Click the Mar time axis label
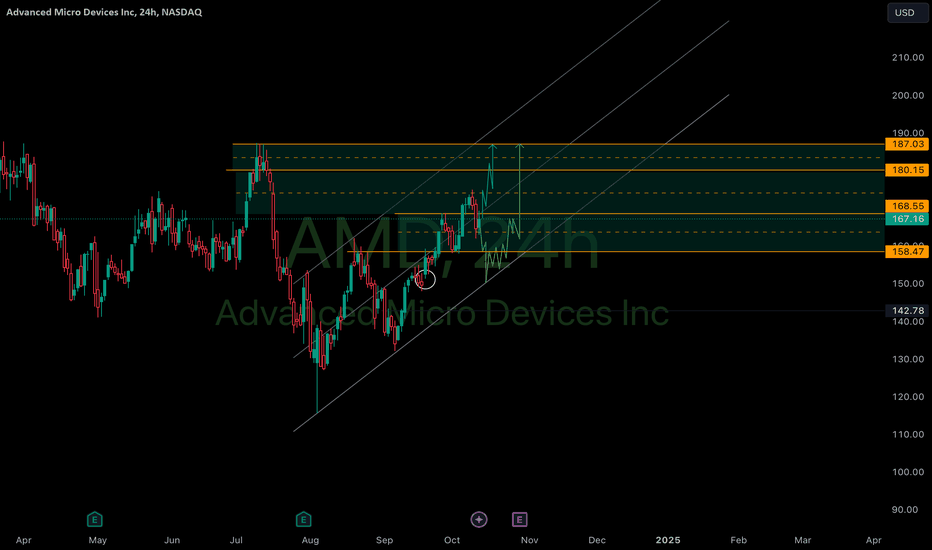The image size is (932, 550). pyautogui.click(x=802, y=540)
